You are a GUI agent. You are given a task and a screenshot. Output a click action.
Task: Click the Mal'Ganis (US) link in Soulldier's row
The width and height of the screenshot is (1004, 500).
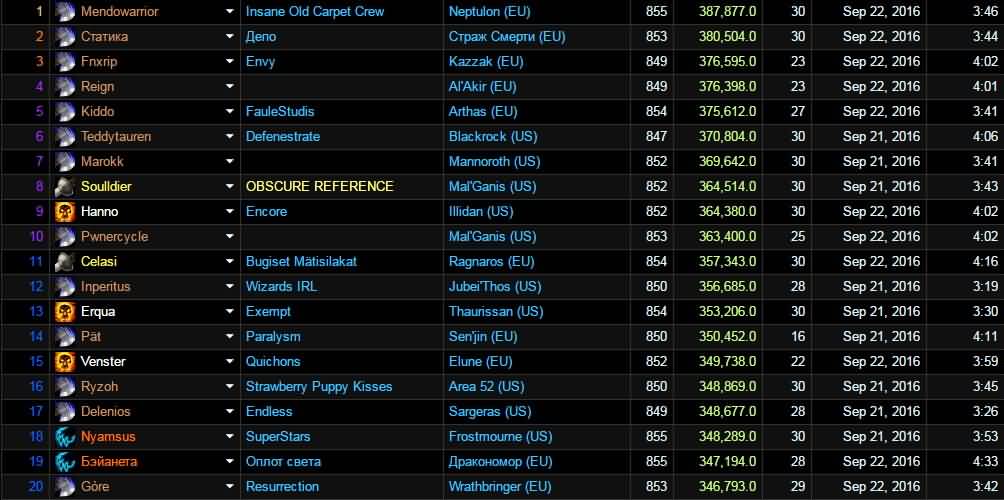click(492, 187)
